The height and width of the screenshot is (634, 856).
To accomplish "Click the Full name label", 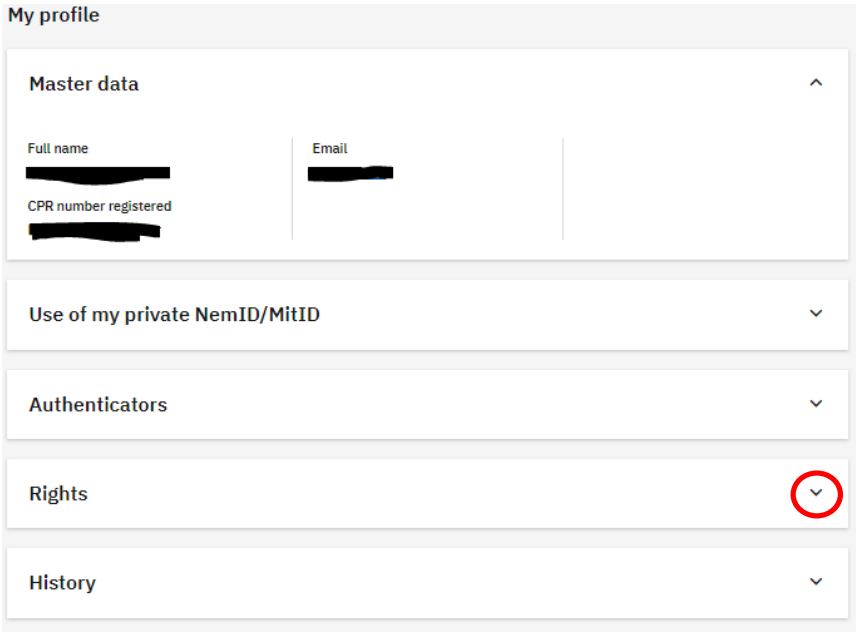I will pos(58,149).
